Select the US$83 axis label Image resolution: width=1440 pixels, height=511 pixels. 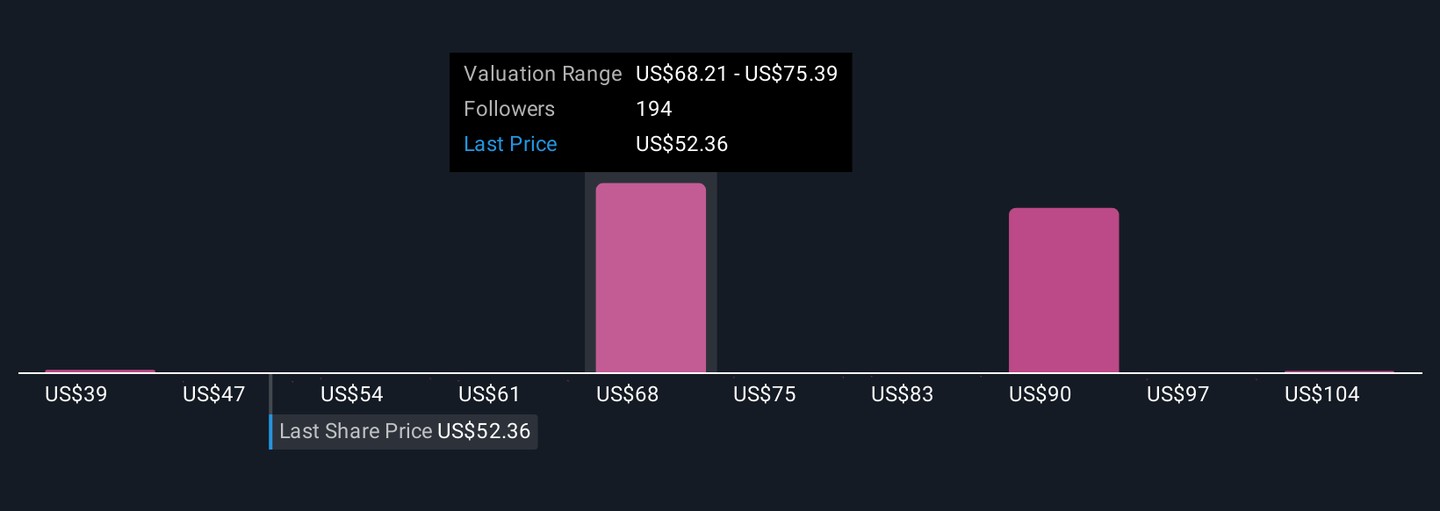pos(902,395)
